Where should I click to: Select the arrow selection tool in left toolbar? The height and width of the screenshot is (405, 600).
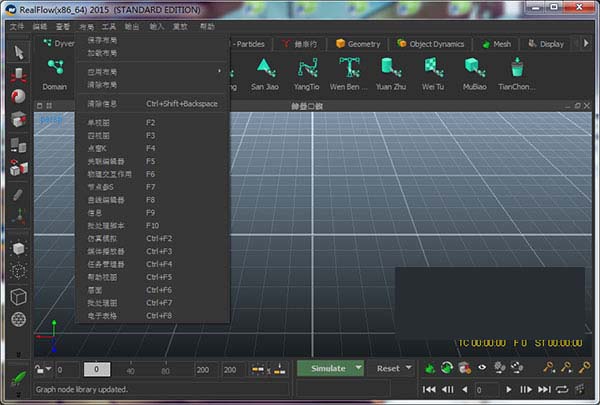pyautogui.click(x=18, y=52)
